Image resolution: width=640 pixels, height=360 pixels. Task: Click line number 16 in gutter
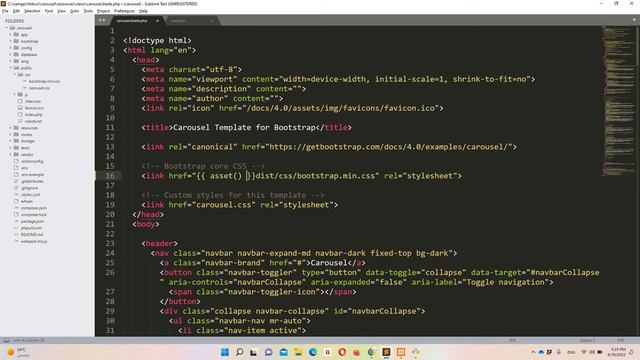coord(110,176)
